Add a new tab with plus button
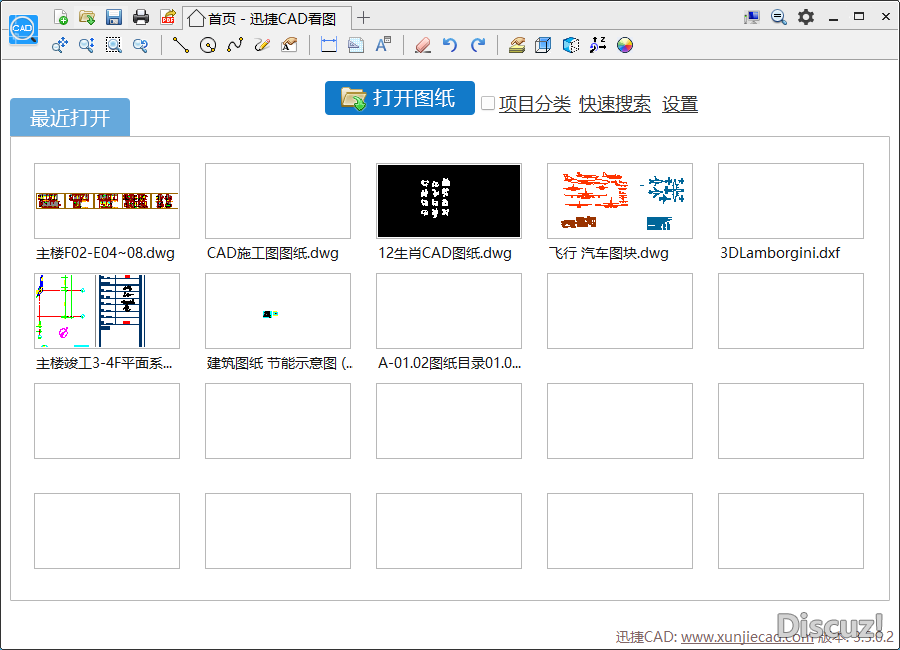This screenshot has height=650, width=900. 364,17
